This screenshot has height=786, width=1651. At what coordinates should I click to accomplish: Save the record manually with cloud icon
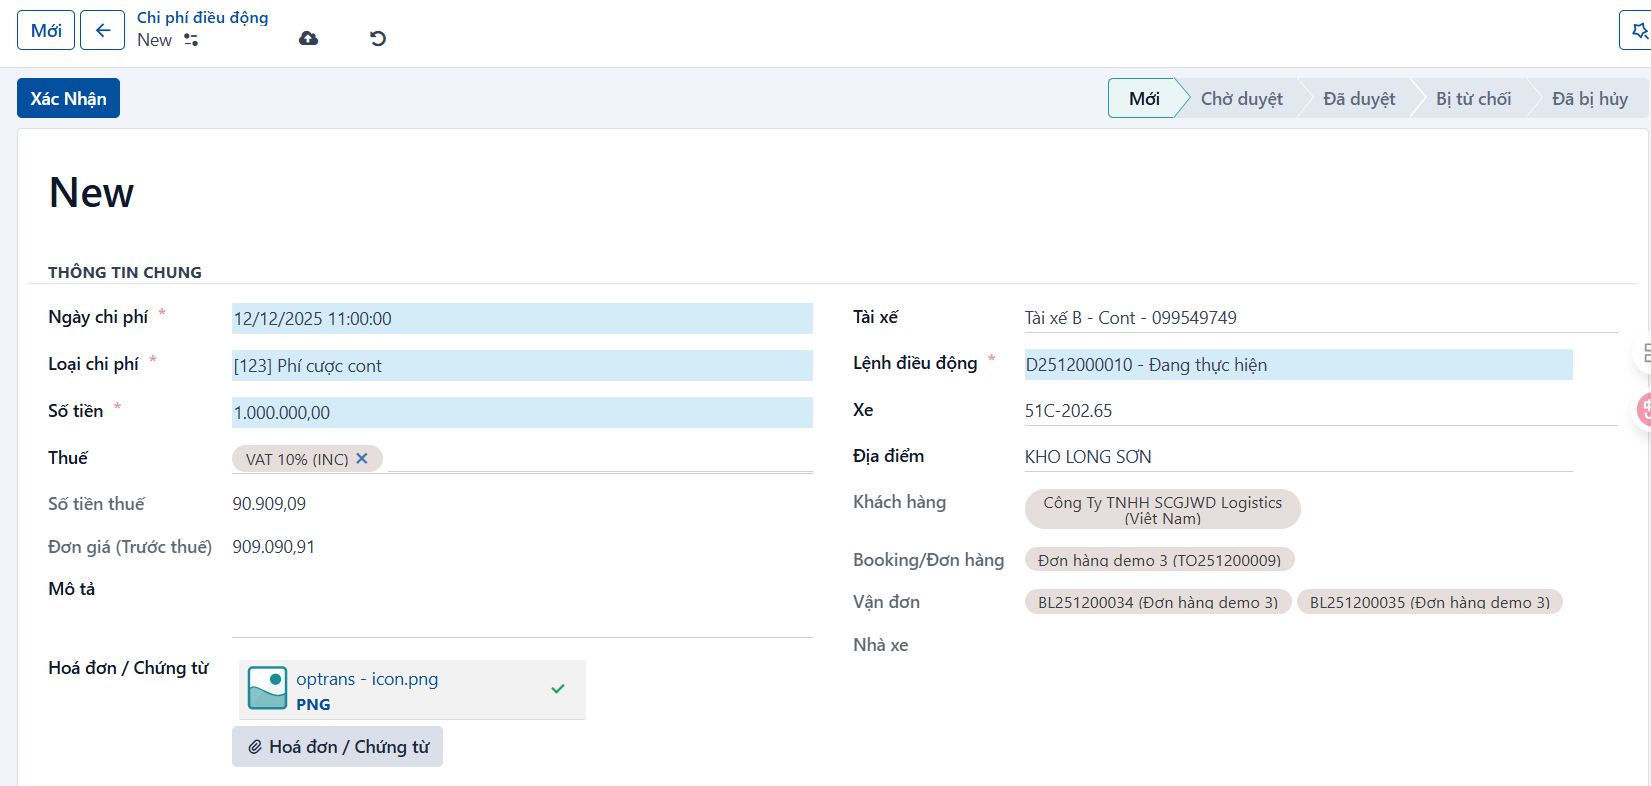click(x=309, y=38)
